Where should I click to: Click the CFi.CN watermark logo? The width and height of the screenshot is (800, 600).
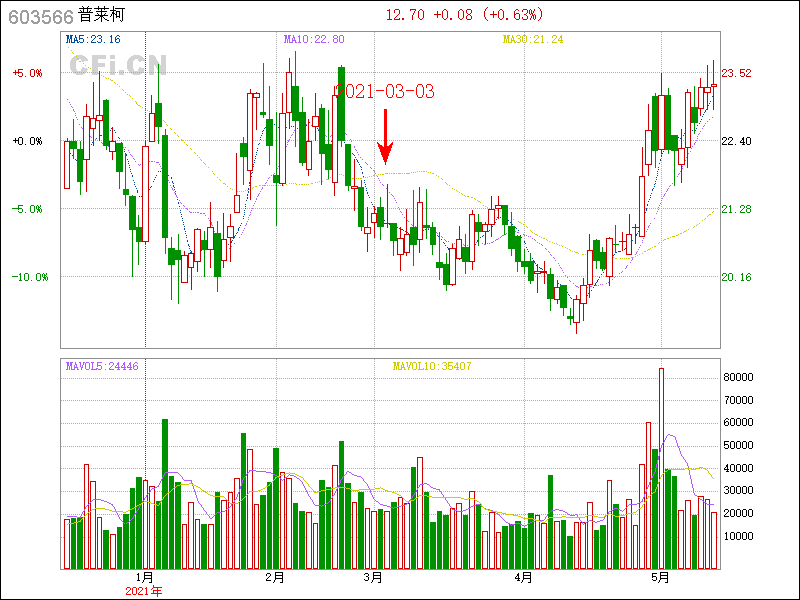point(118,65)
